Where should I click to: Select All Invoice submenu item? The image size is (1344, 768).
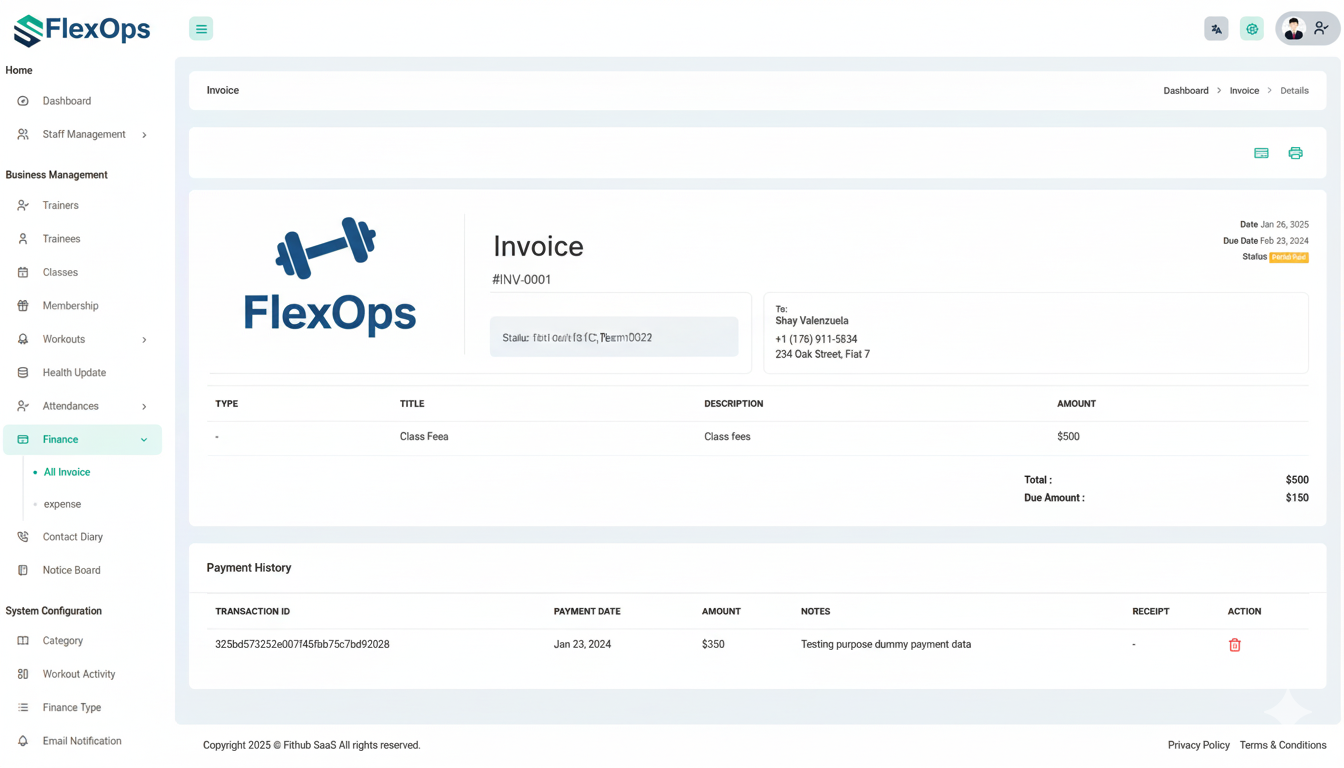pyautogui.click(x=67, y=472)
